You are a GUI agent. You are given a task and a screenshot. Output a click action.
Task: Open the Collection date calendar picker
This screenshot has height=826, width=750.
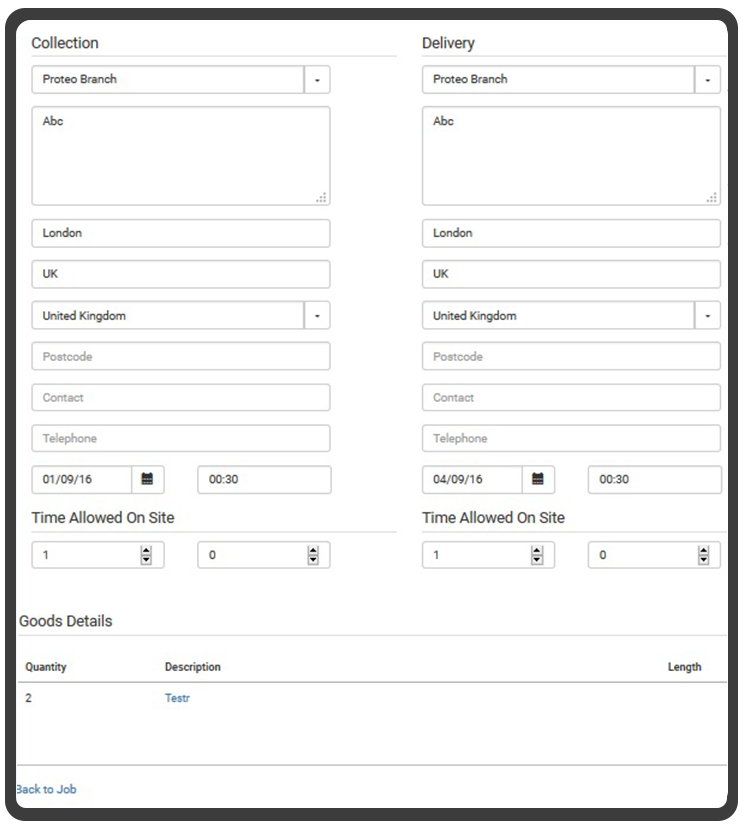(x=147, y=479)
